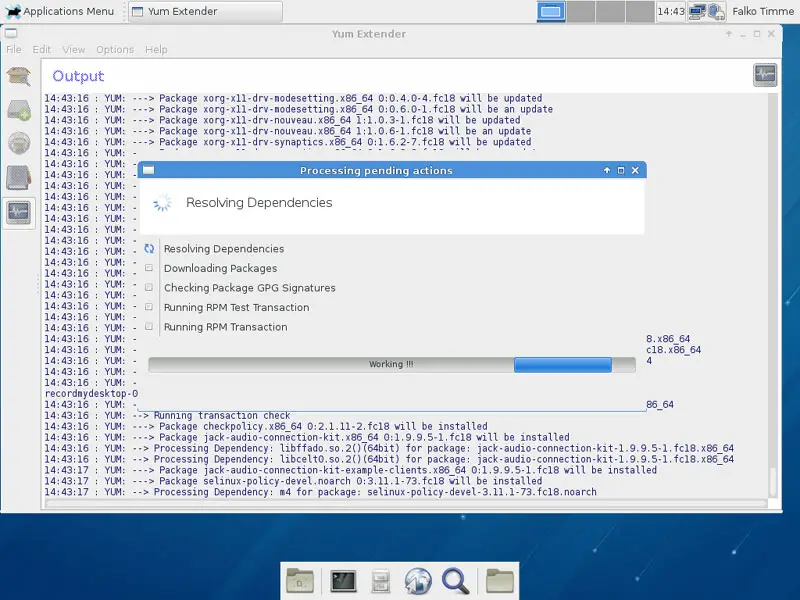Screen dimensions: 800x600
Task: Open the Edit menu
Action: 41,49
